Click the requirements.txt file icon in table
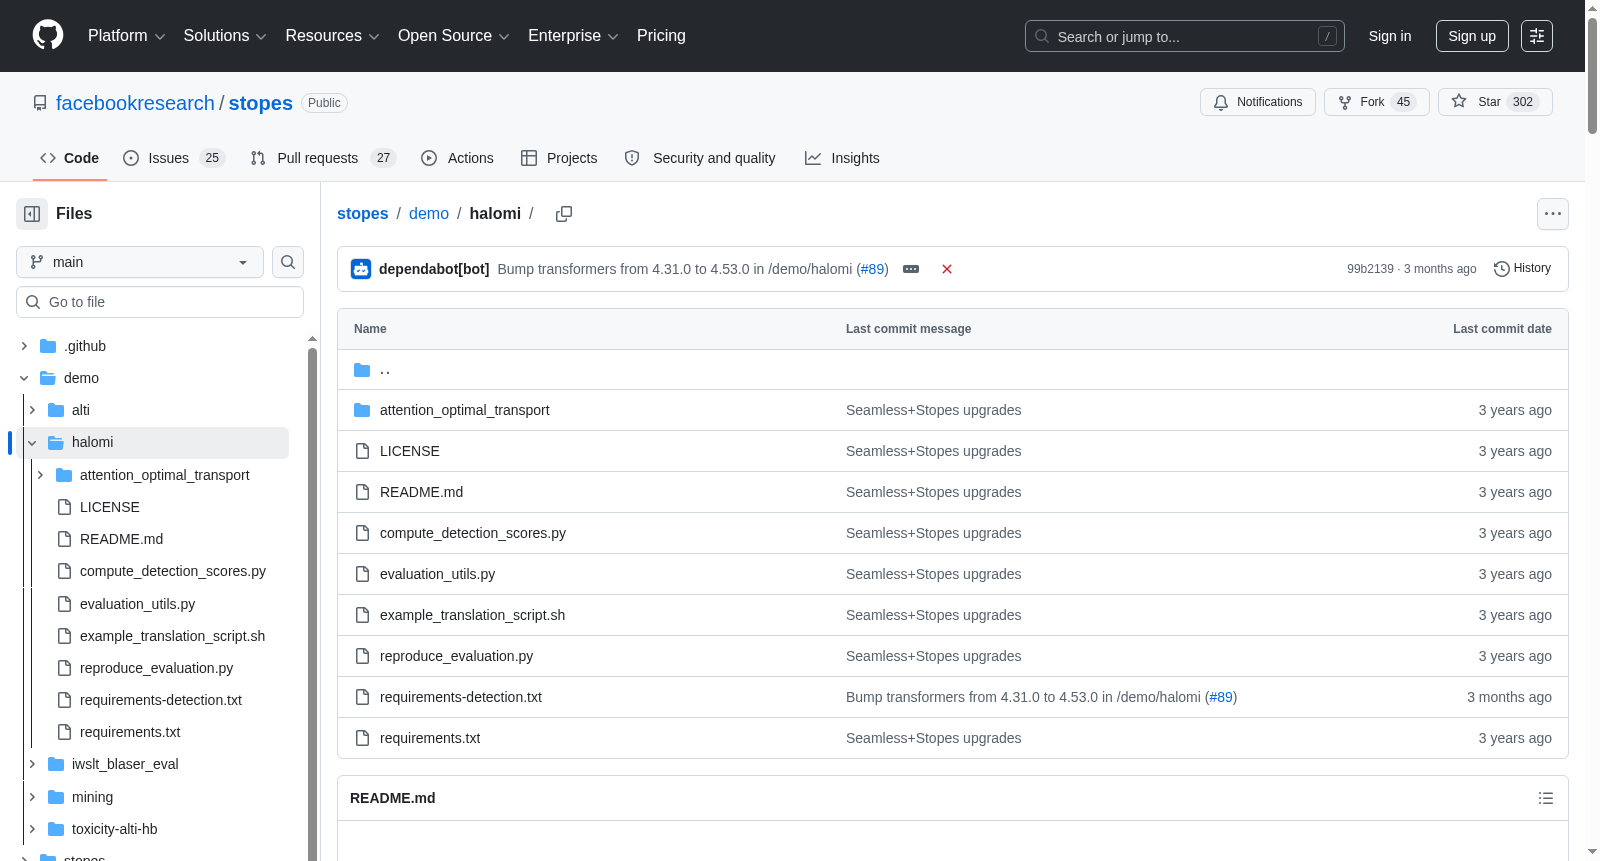The image size is (1600, 861). pyautogui.click(x=362, y=738)
